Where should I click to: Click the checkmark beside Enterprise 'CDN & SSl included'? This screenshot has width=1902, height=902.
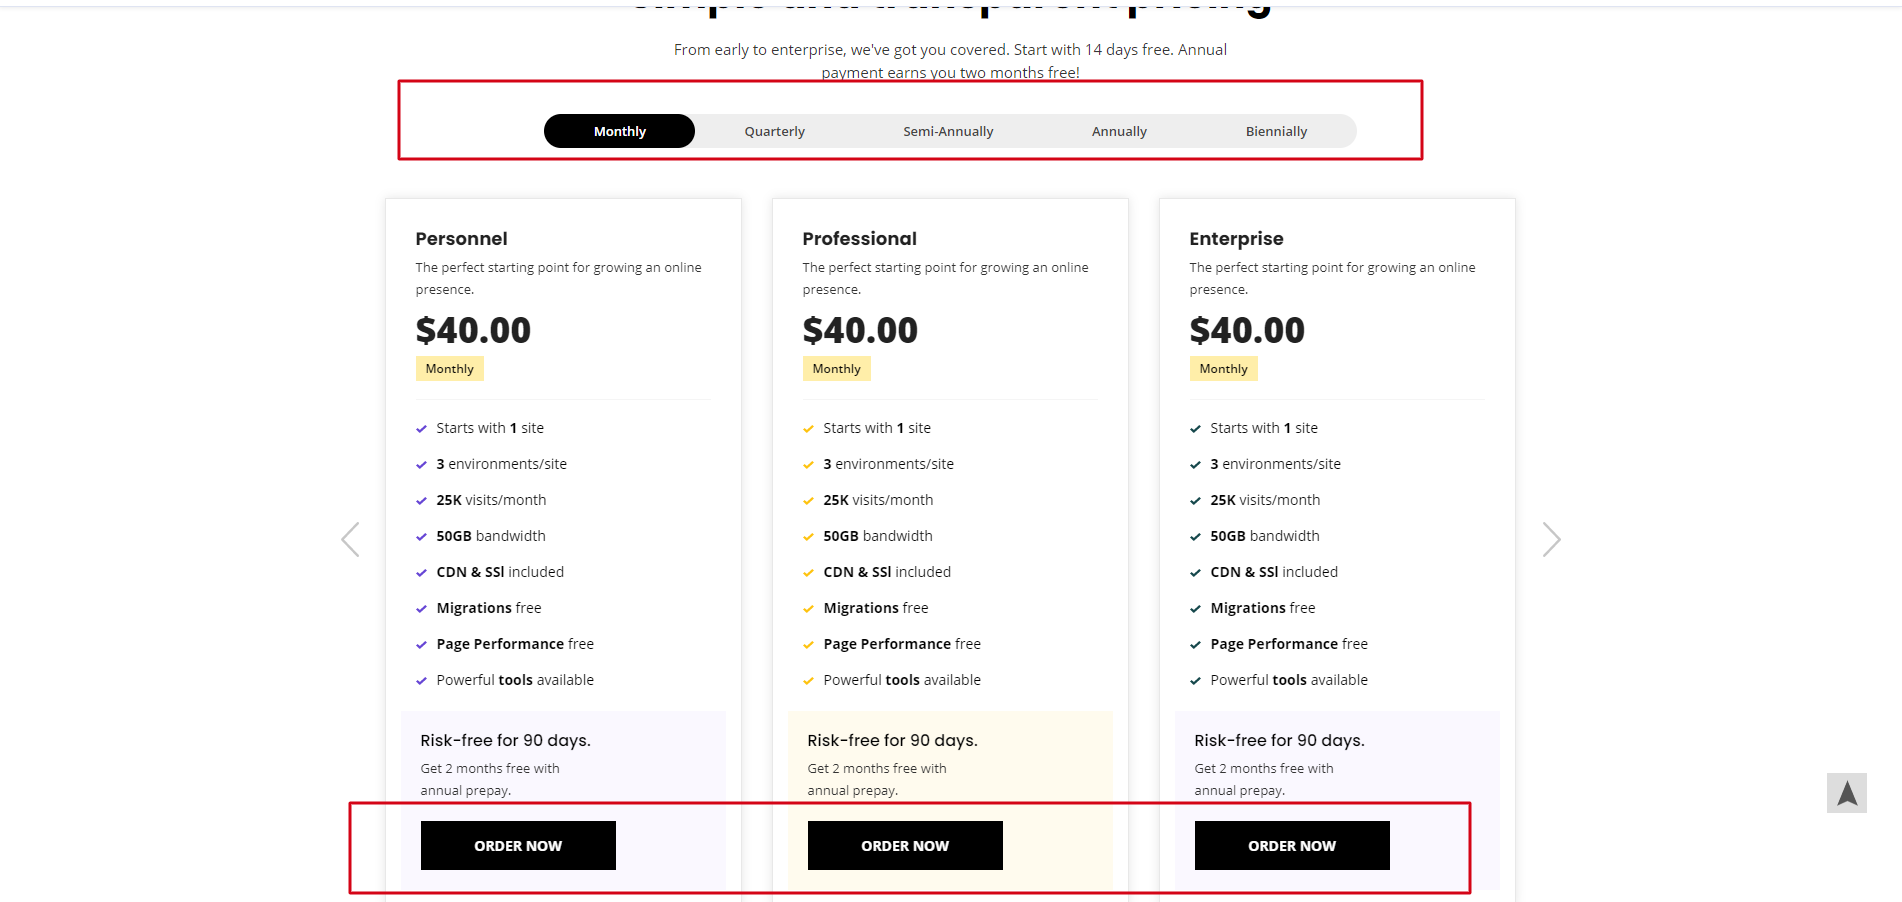coord(1195,573)
